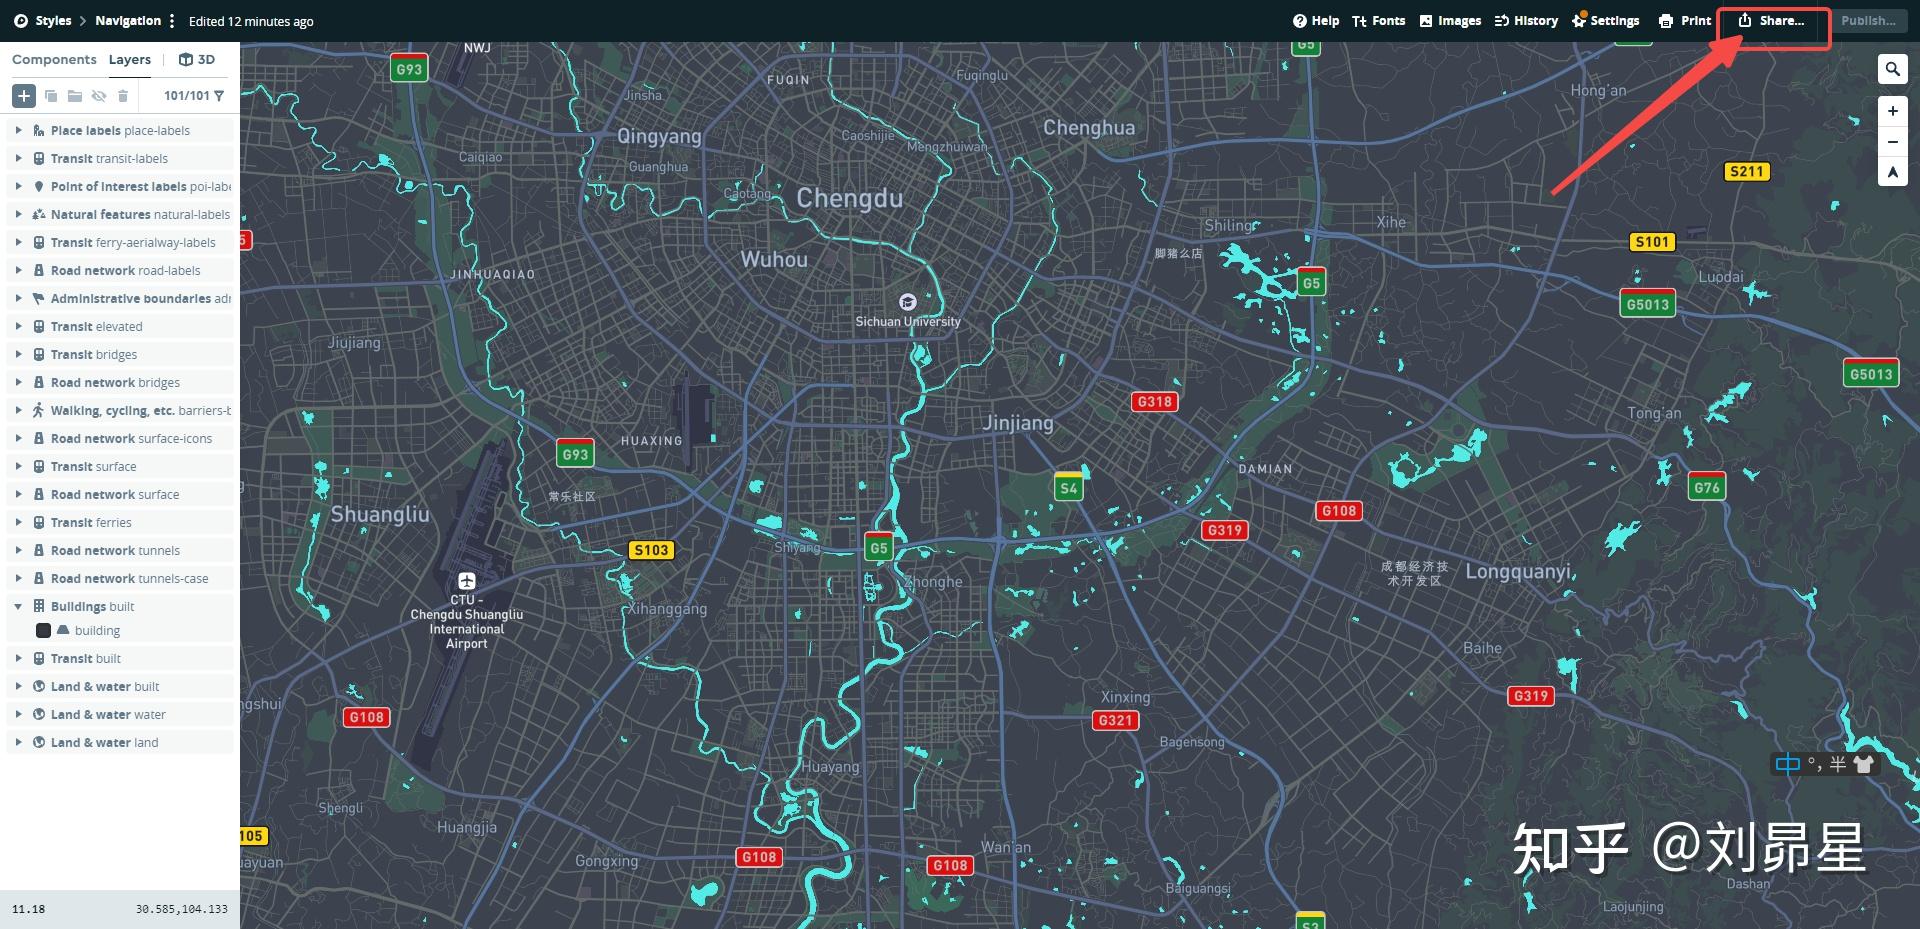Expand the Road network road-labels layer

coord(19,270)
